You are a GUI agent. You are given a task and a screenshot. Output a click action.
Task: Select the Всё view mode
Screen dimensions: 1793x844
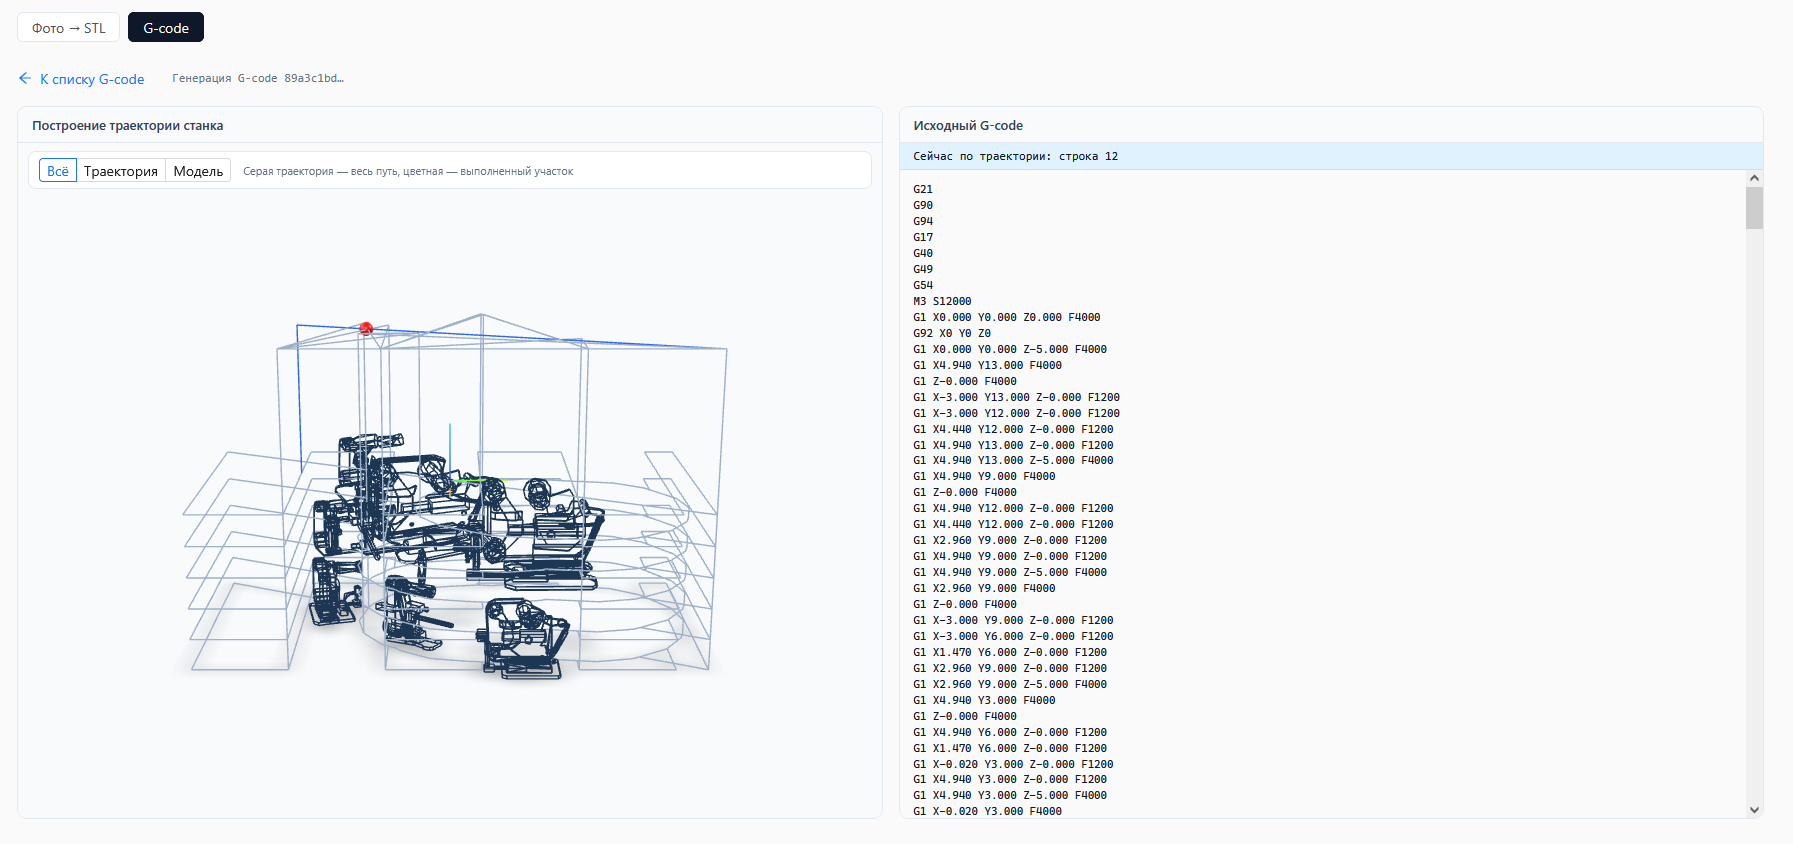point(58,171)
